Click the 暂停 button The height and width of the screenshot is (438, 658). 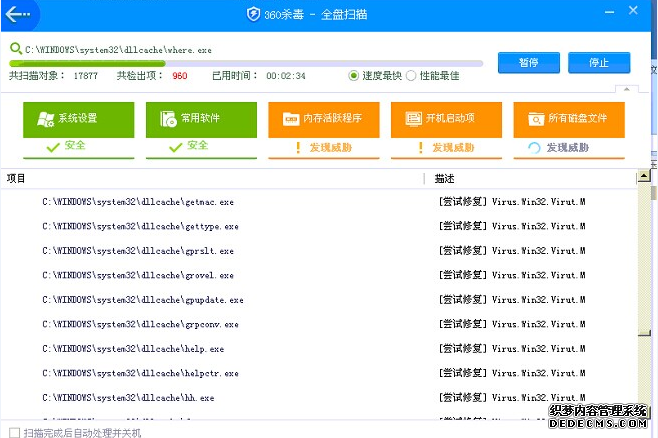(x=529, y=63)
